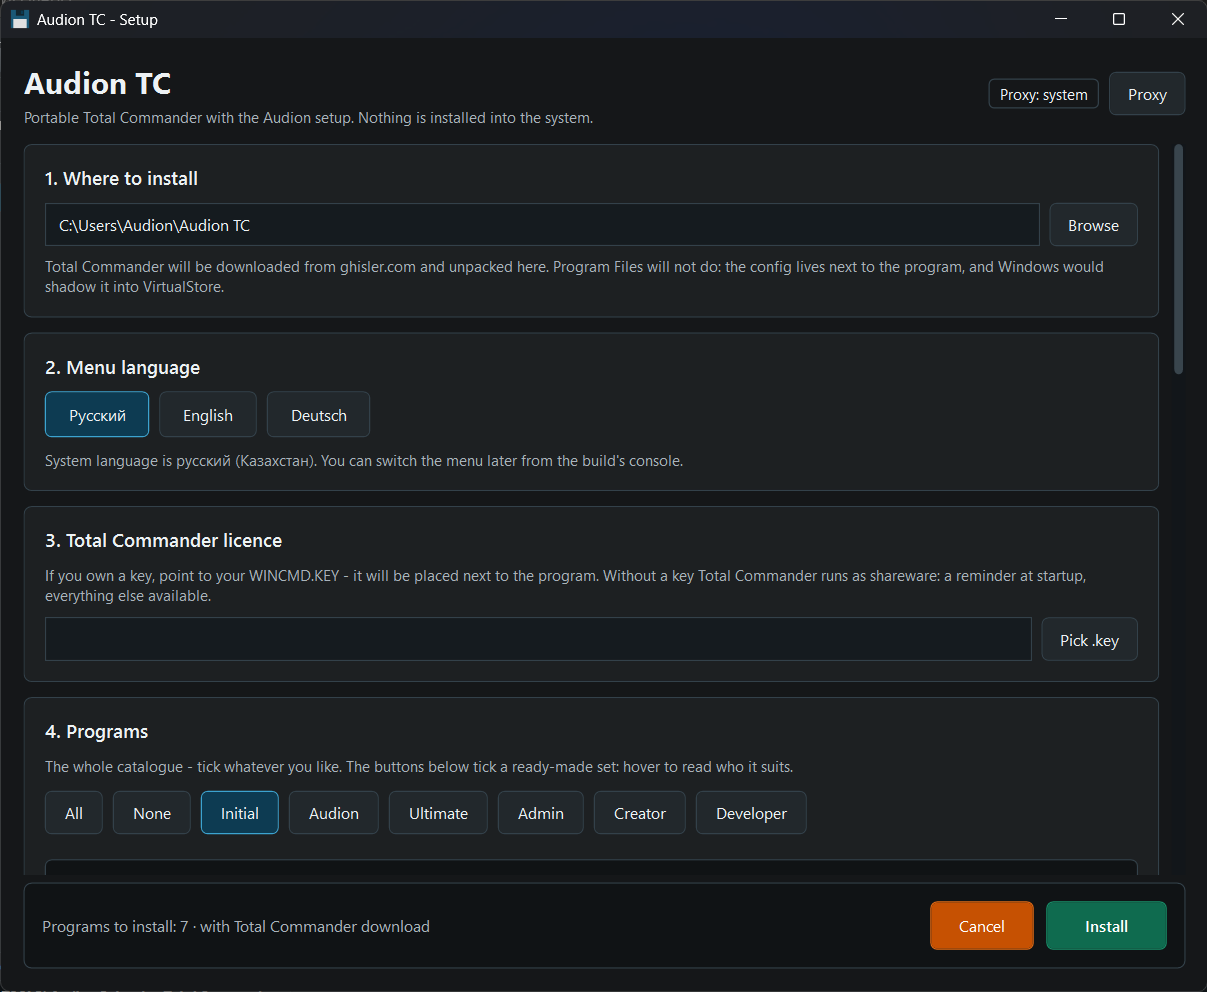Start installation with the Install button
This screenshot has width=1207, height=992.
(x=1106, y=926)
